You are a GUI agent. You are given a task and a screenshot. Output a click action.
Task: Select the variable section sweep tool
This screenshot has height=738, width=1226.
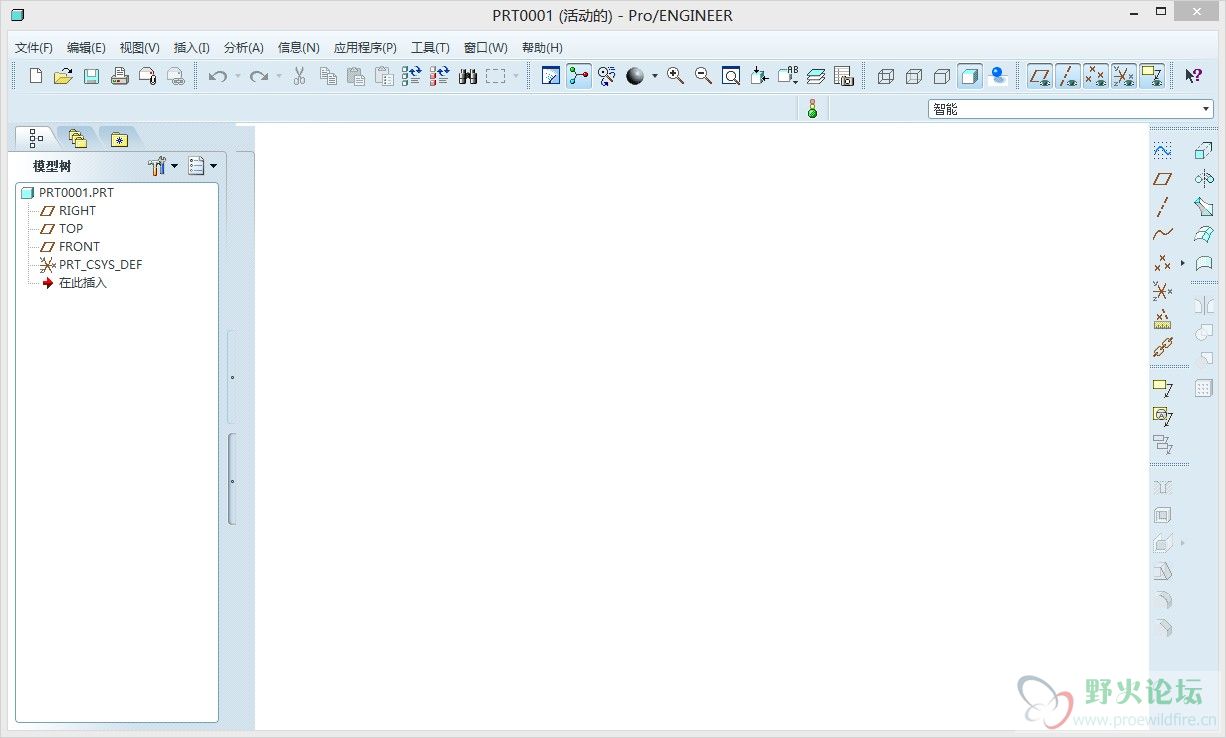(1204, 207)
